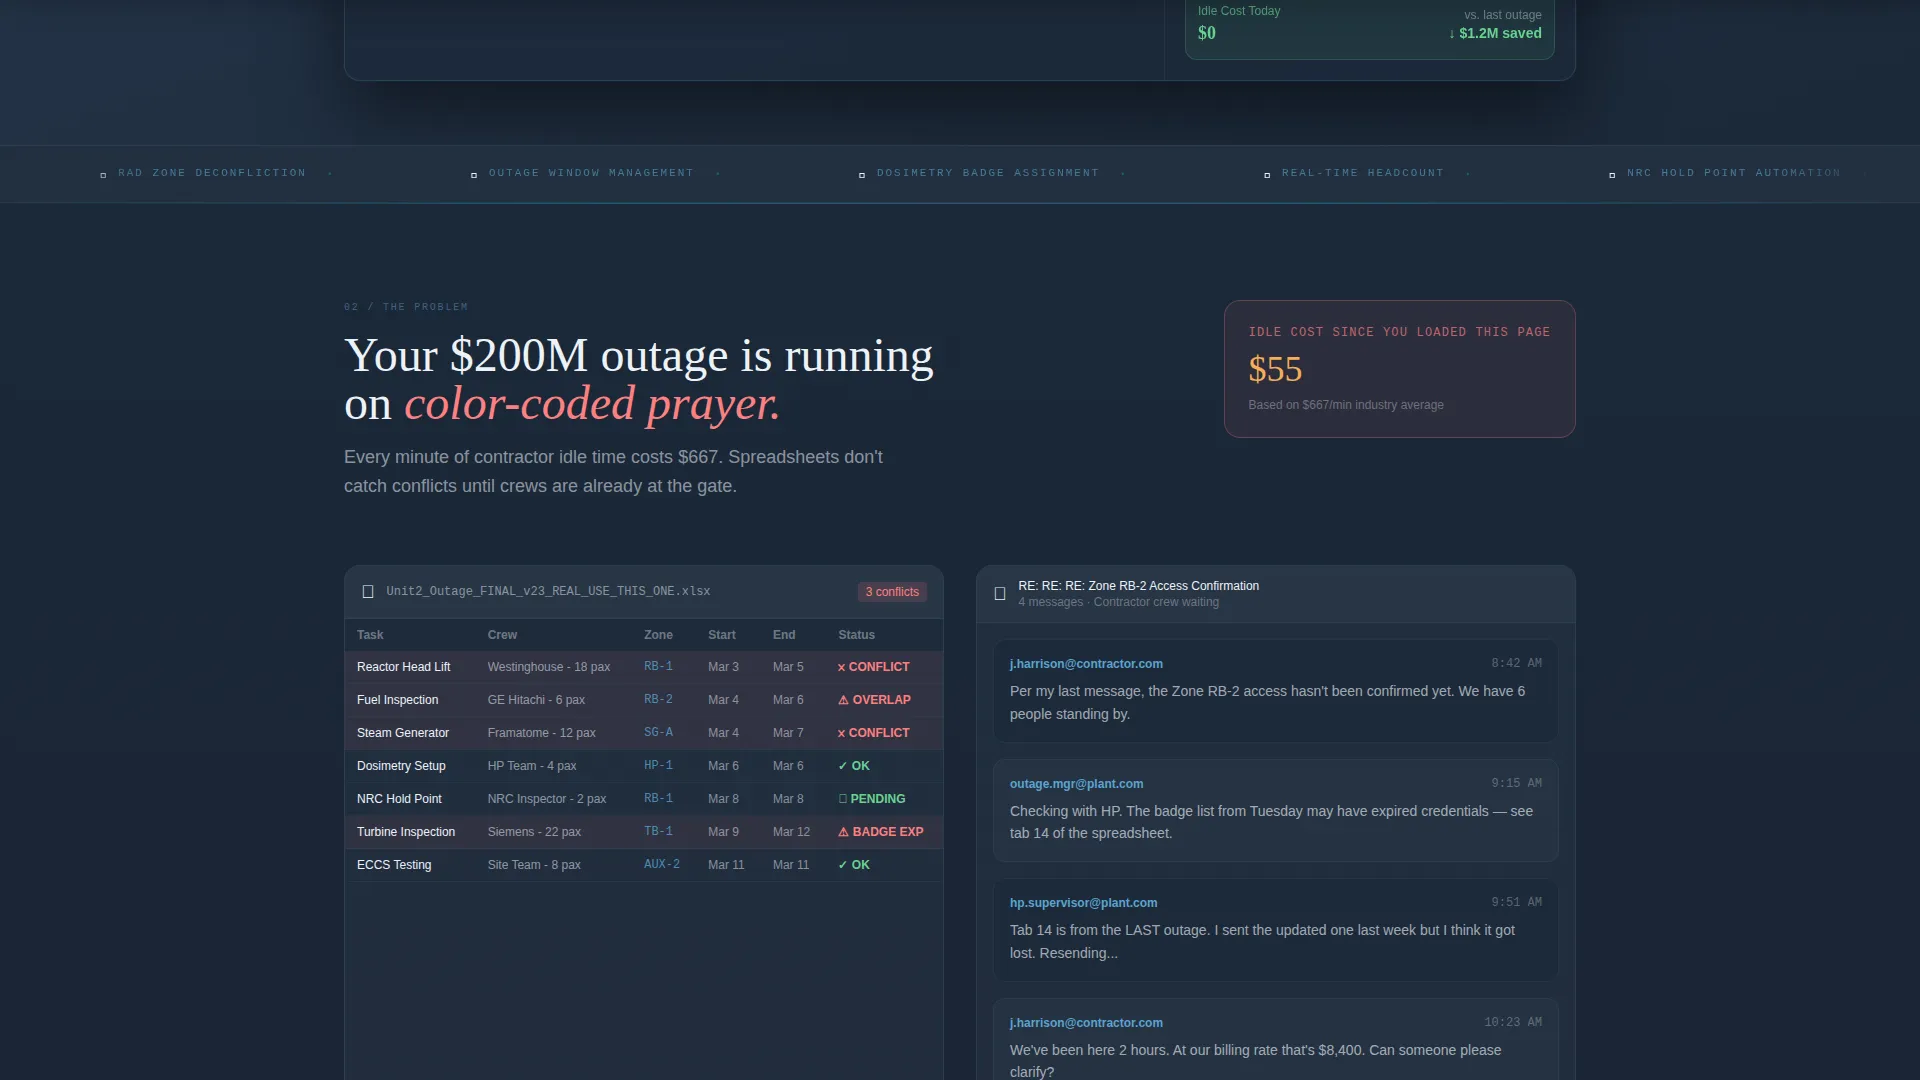Click zone code AUX-2
Viewport: 1920px width, 1080px height.
click(x=662, y=865)
